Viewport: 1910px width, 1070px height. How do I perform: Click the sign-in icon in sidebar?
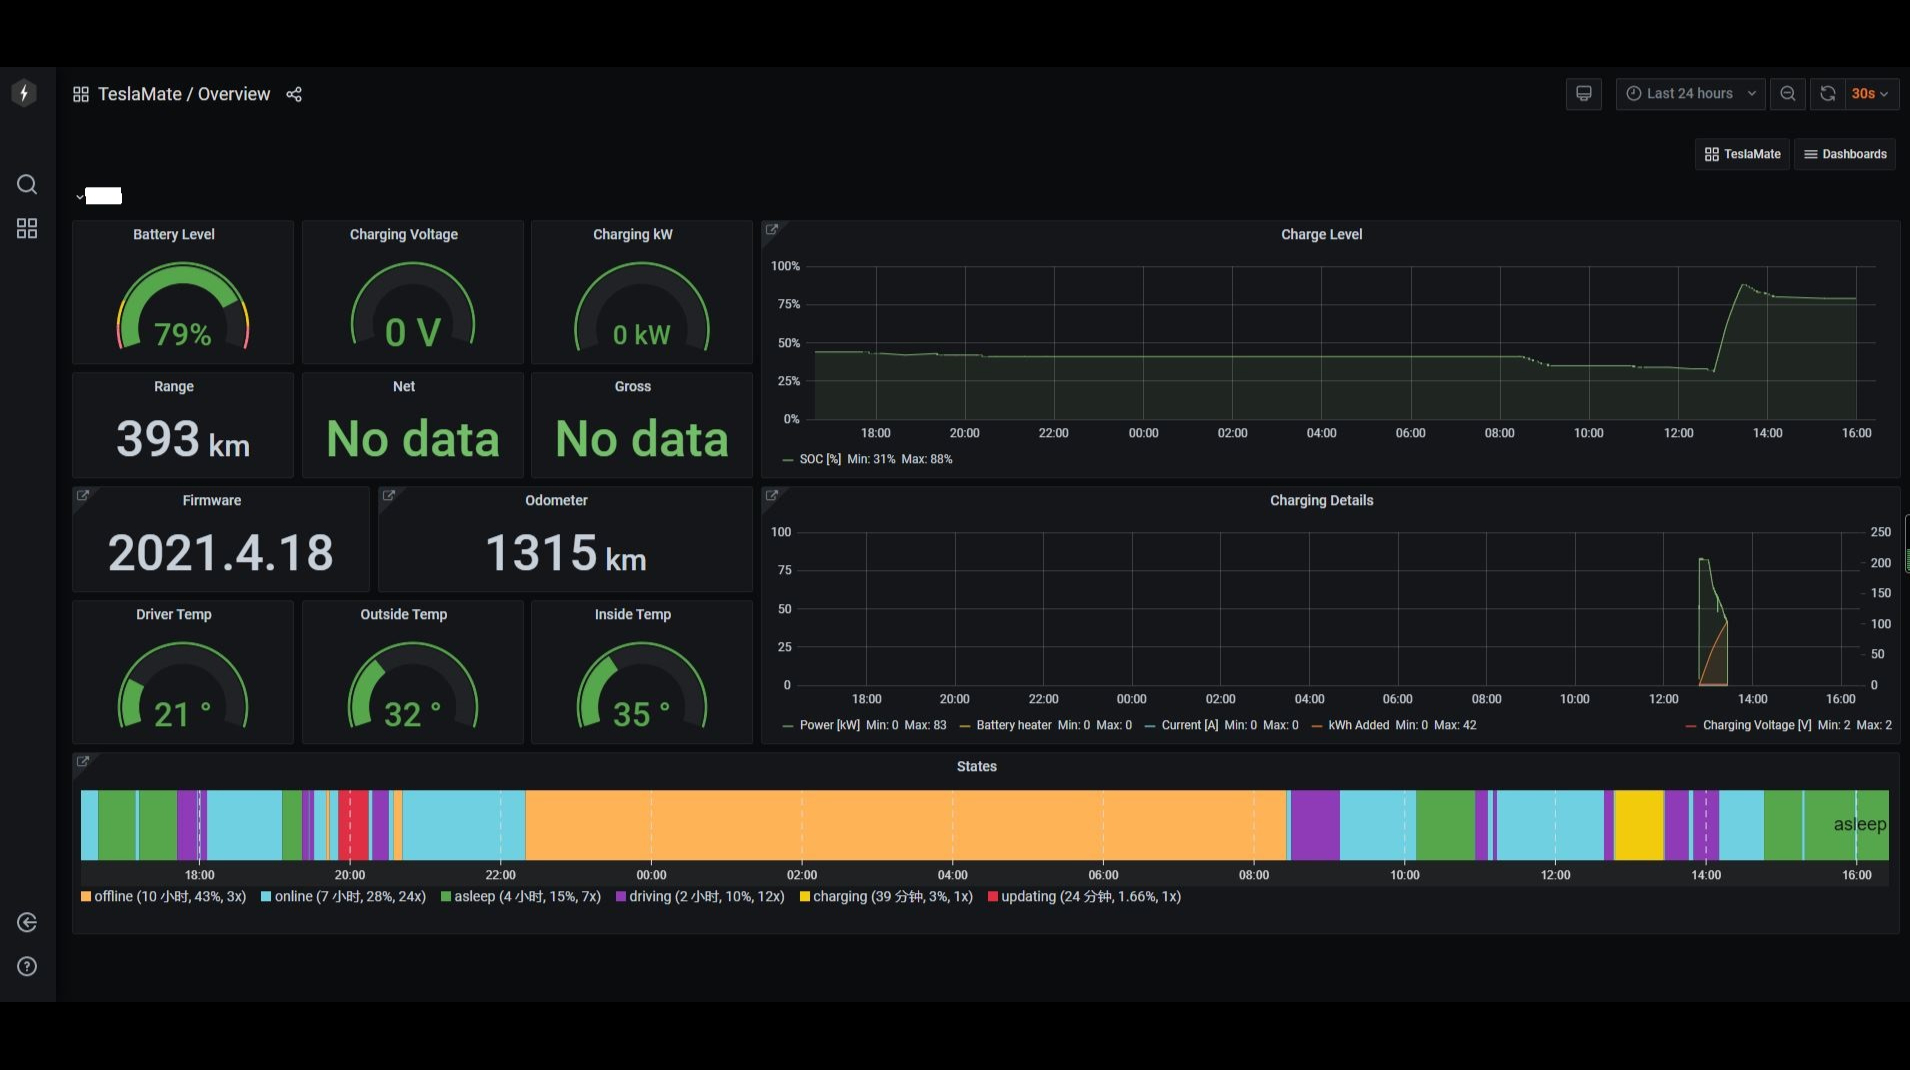(x=27, y=922)
